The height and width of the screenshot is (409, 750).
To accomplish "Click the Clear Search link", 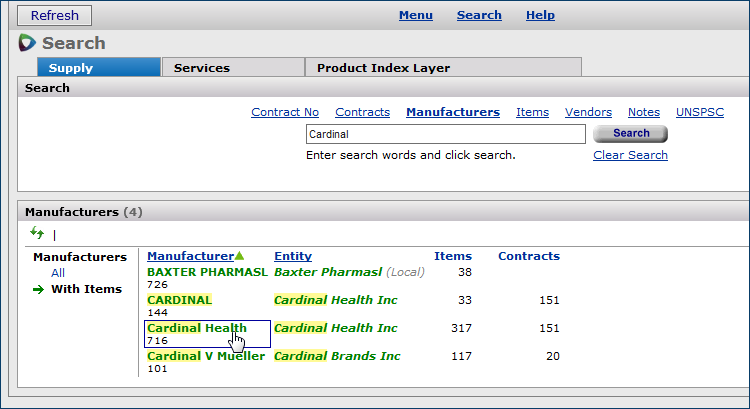I will point(630,155).
